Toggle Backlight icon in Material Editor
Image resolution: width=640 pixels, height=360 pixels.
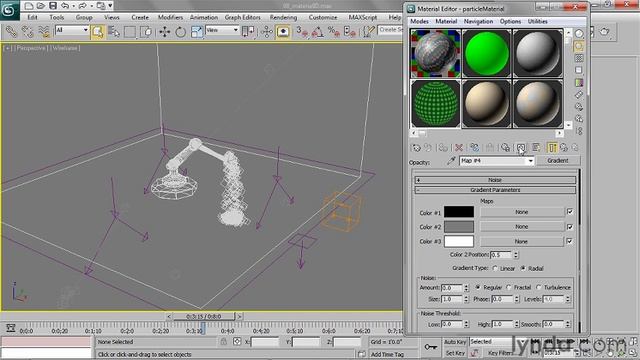pos(579,47)
